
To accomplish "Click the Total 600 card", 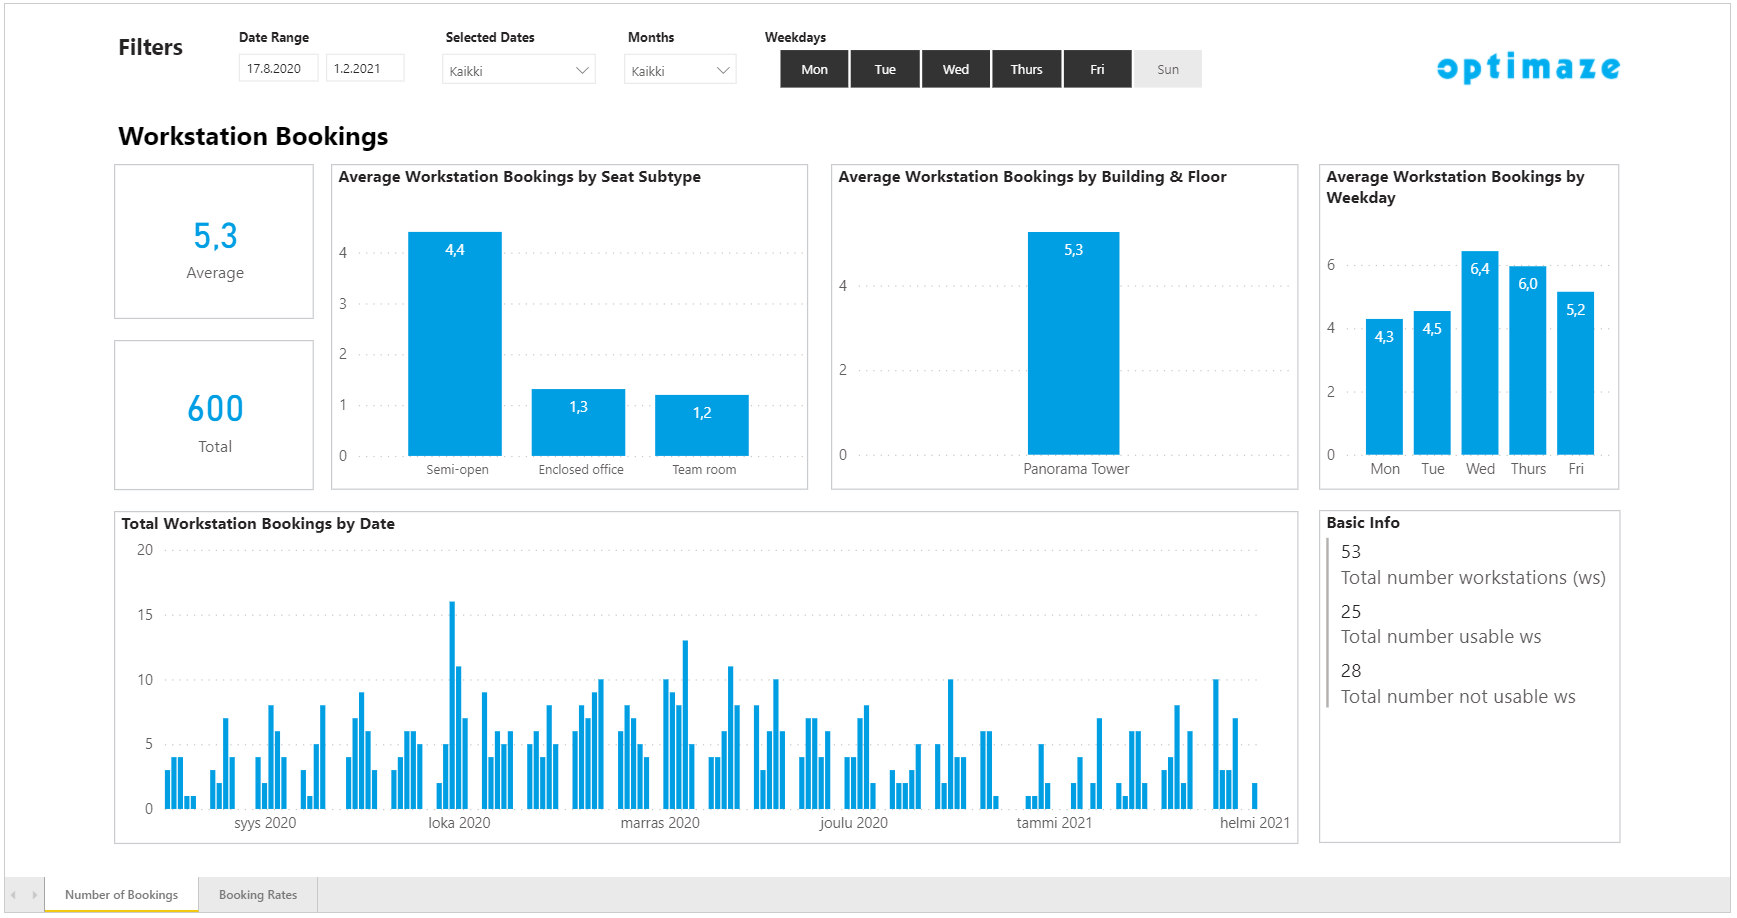I will (214, 415).
